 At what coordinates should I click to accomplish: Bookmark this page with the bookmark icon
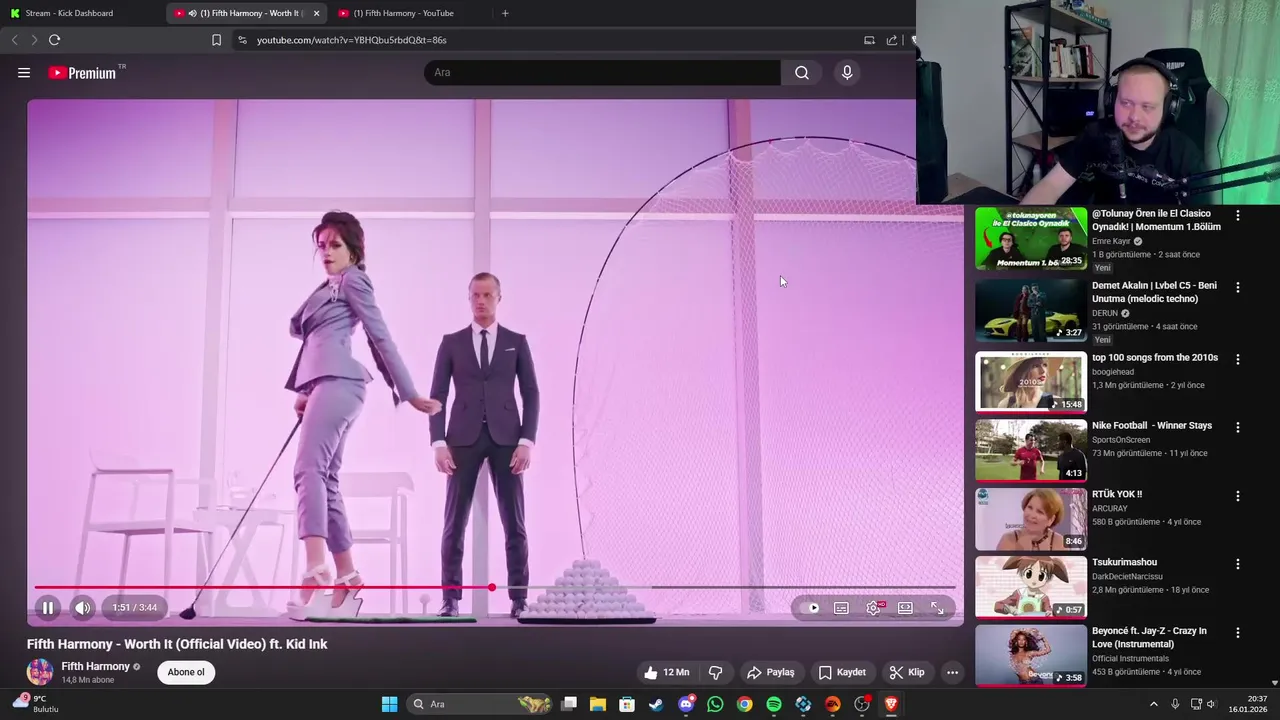(x=216, y=40)
